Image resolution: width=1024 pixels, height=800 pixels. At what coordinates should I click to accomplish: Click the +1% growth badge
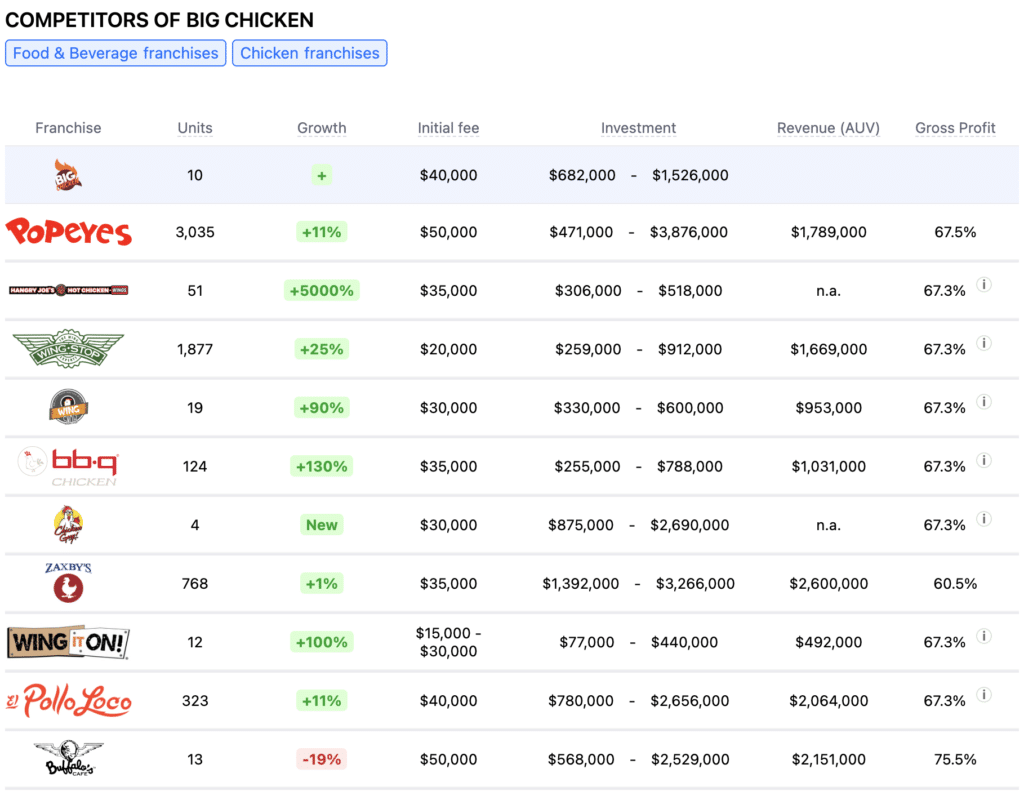(321, 583)
